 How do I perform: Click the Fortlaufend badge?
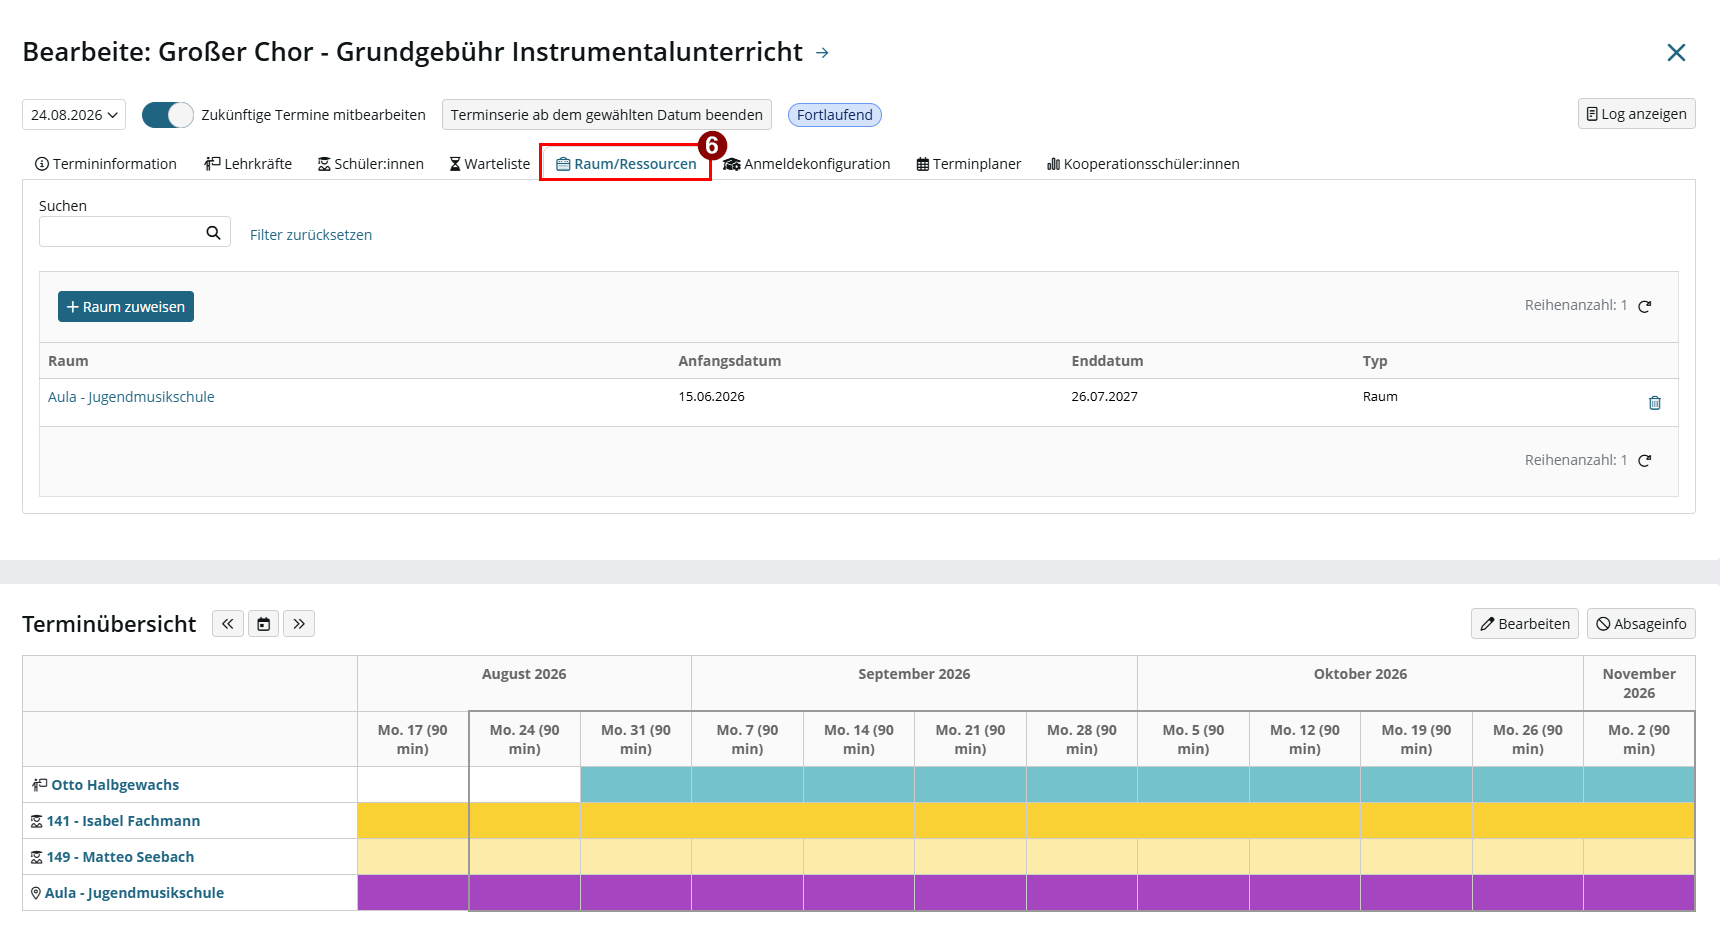835,115
